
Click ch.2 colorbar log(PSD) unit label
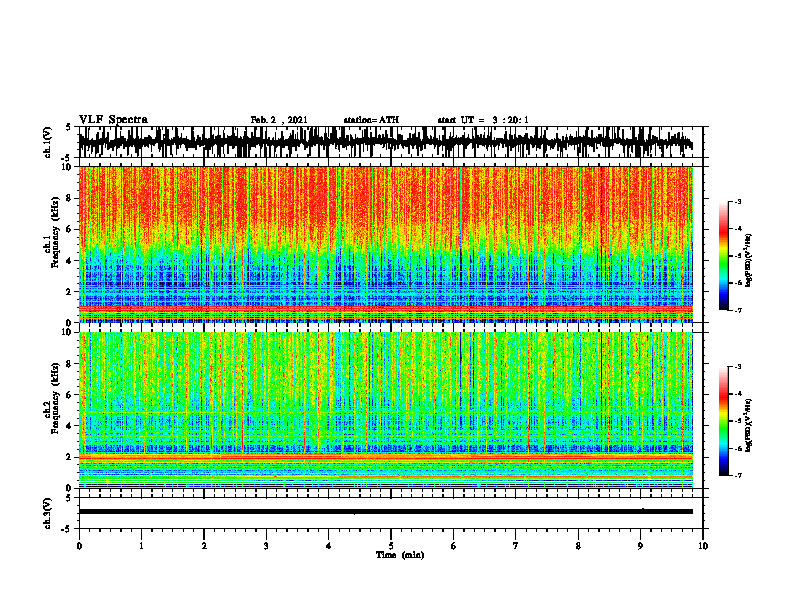[750, 426]
